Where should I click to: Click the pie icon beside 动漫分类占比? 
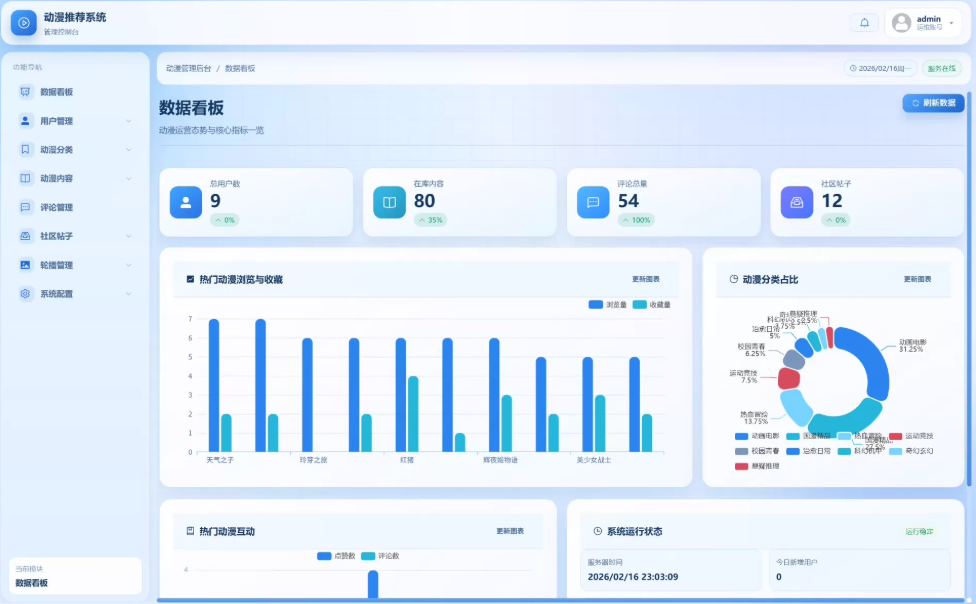tap(734, 279)
